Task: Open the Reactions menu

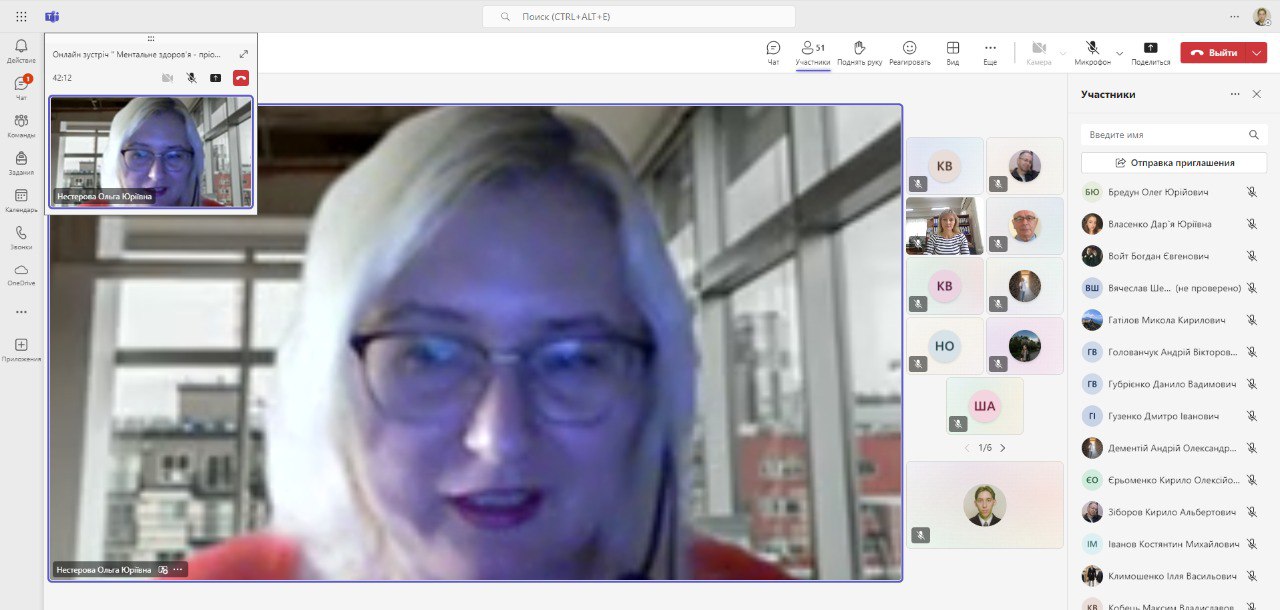Action: [x=909, y=53]
